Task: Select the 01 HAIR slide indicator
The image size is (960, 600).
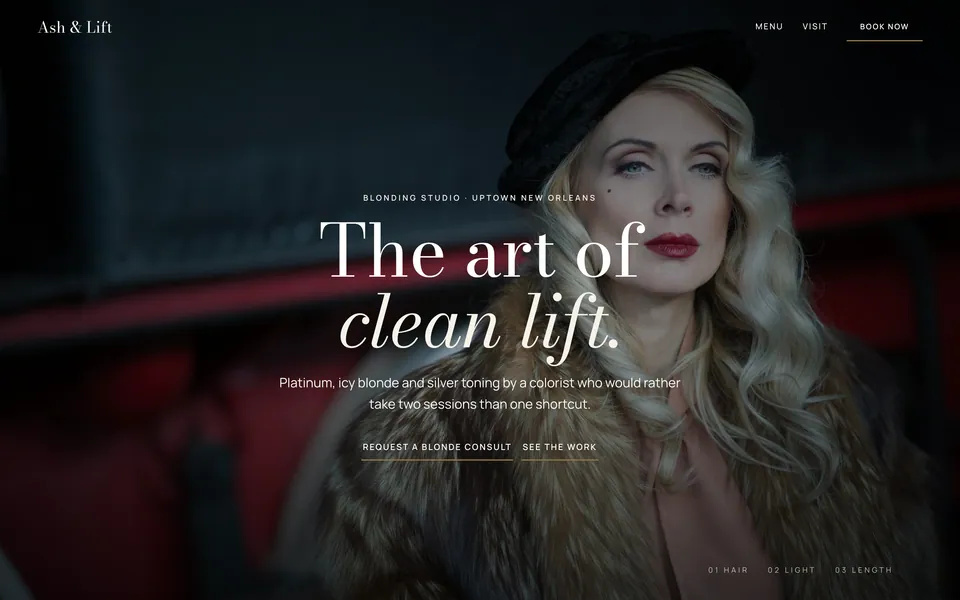Action: point(728,570)
